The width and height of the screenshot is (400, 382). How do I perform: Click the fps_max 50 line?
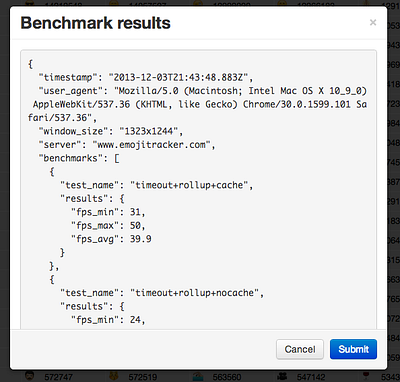coord(108,225)
